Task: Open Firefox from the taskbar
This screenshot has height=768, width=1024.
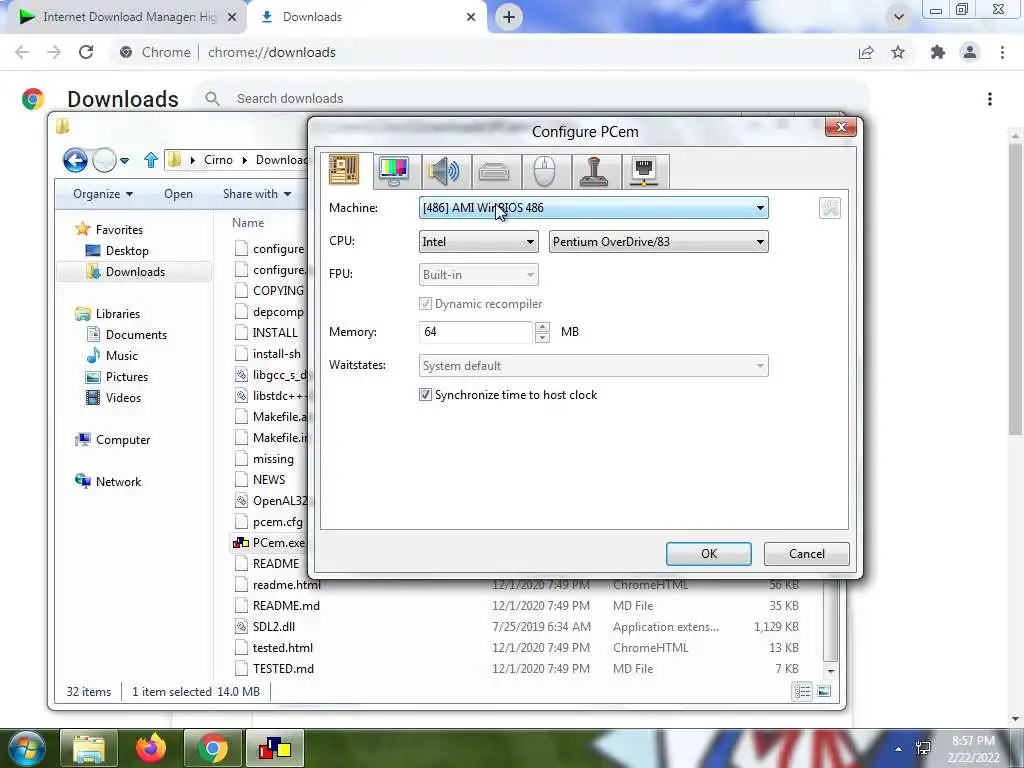Action: [x=151, y=748]
